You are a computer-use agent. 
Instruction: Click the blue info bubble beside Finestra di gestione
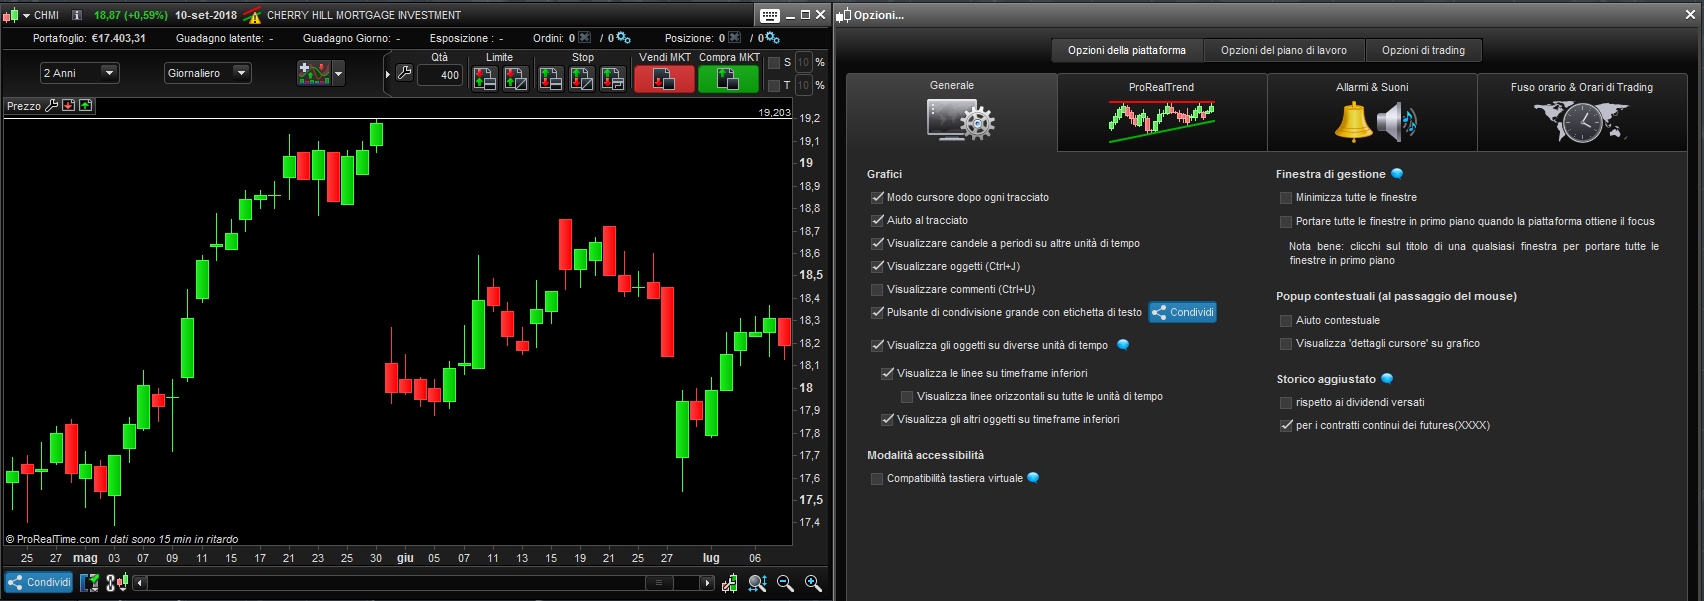[1397, 174]
